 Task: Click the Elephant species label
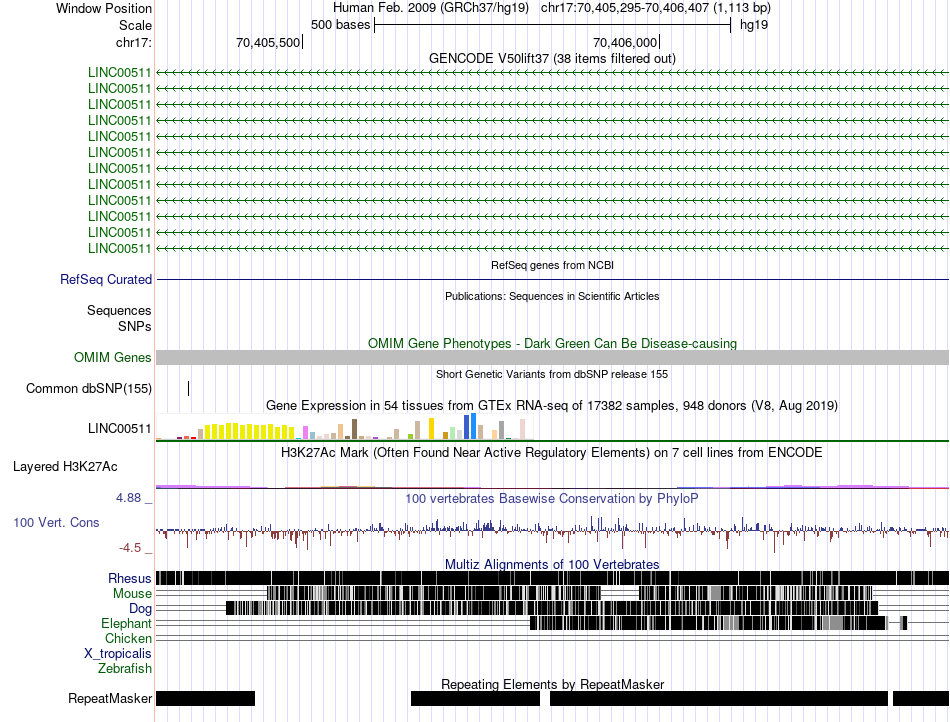pos(127,623)
